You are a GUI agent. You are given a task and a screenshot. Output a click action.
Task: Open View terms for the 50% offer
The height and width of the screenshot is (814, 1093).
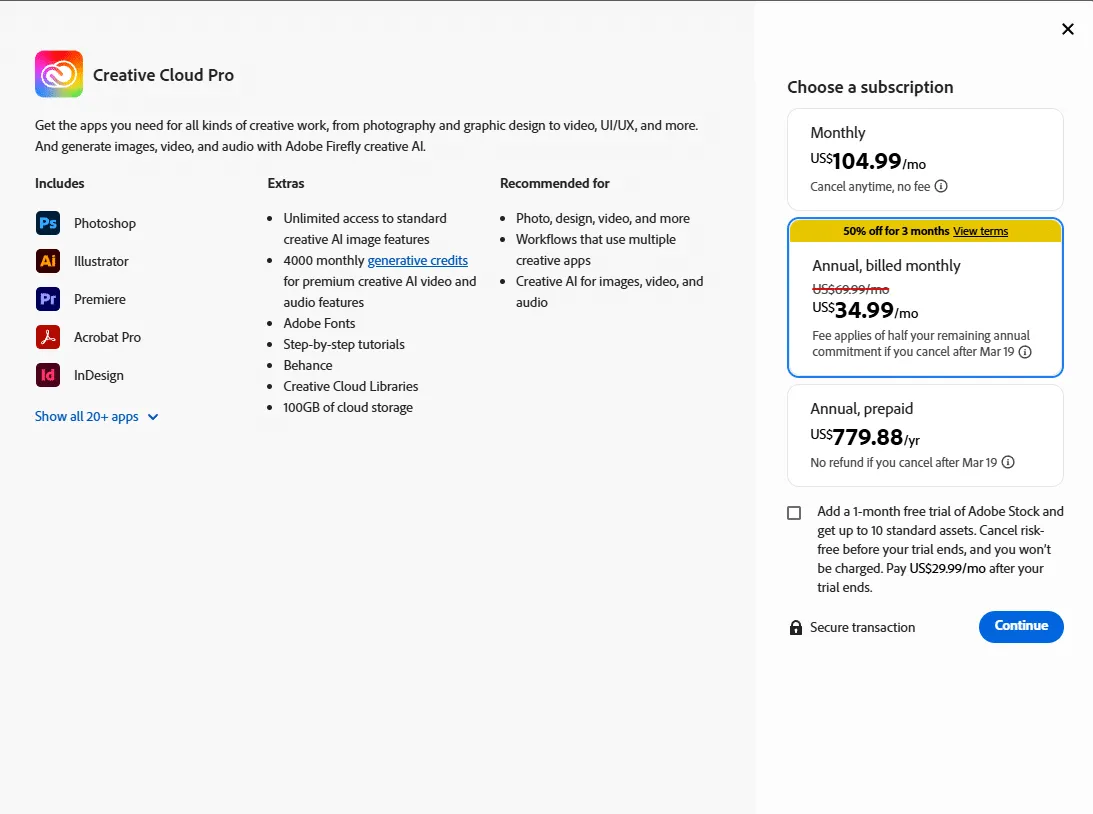980,231
